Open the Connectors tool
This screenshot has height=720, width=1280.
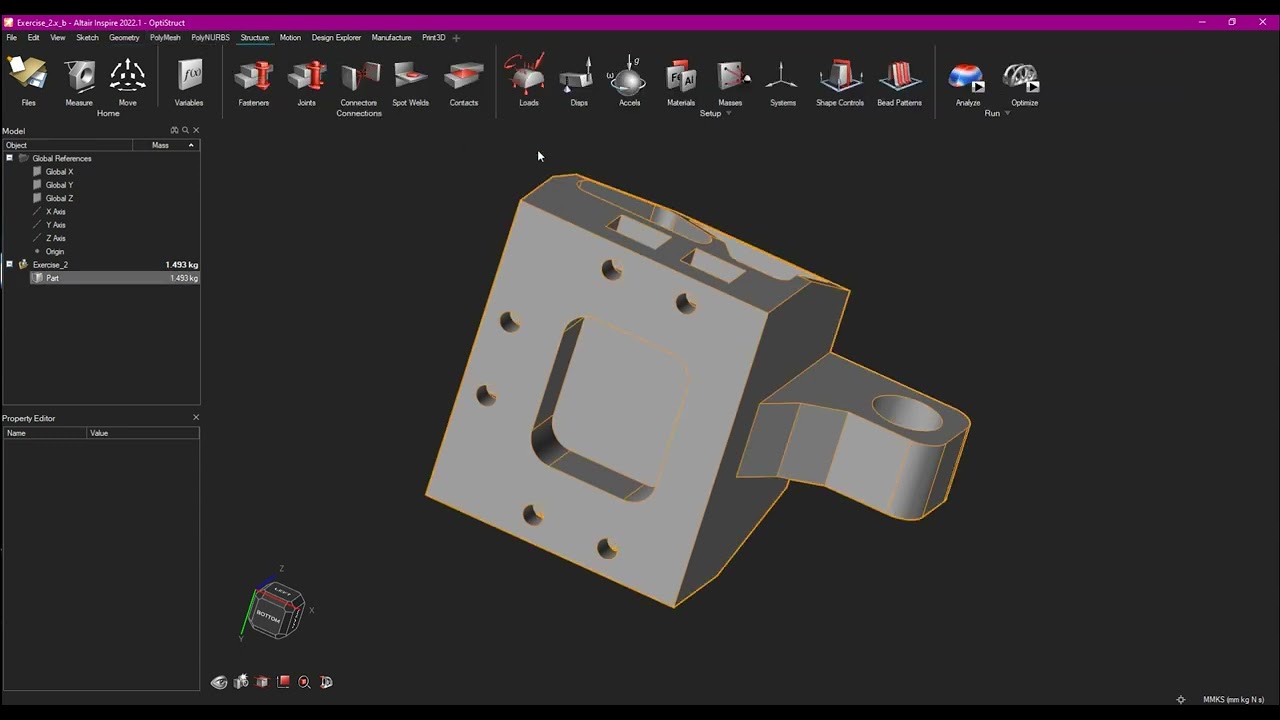359,82
